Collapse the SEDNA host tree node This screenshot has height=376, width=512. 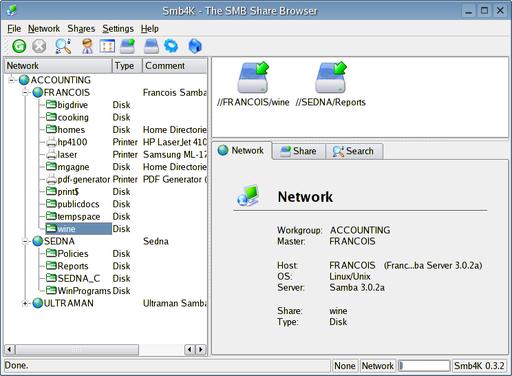25,241
